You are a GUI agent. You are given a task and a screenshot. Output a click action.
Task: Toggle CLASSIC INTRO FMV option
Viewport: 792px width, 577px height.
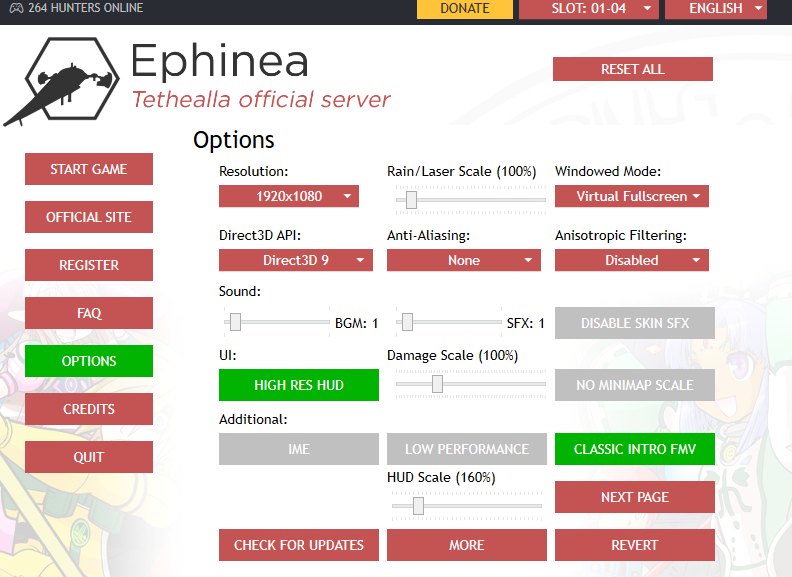634,449
